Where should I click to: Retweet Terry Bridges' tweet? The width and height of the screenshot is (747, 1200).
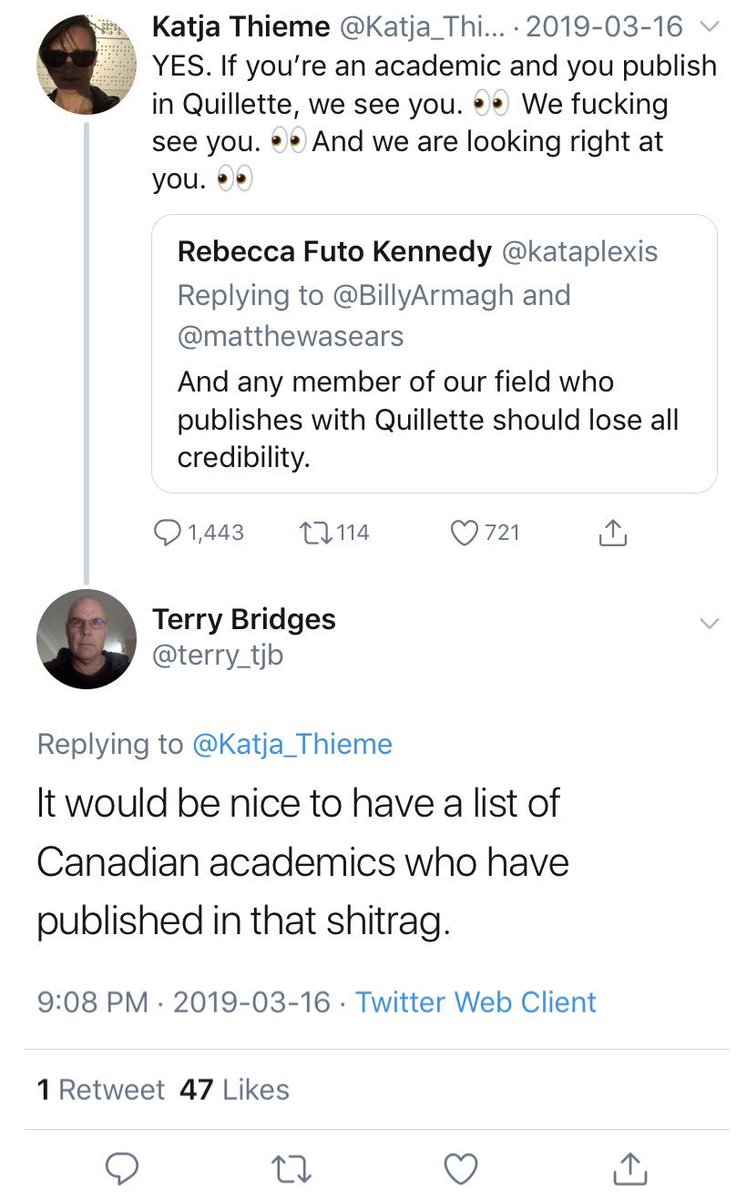point(290,1167)
